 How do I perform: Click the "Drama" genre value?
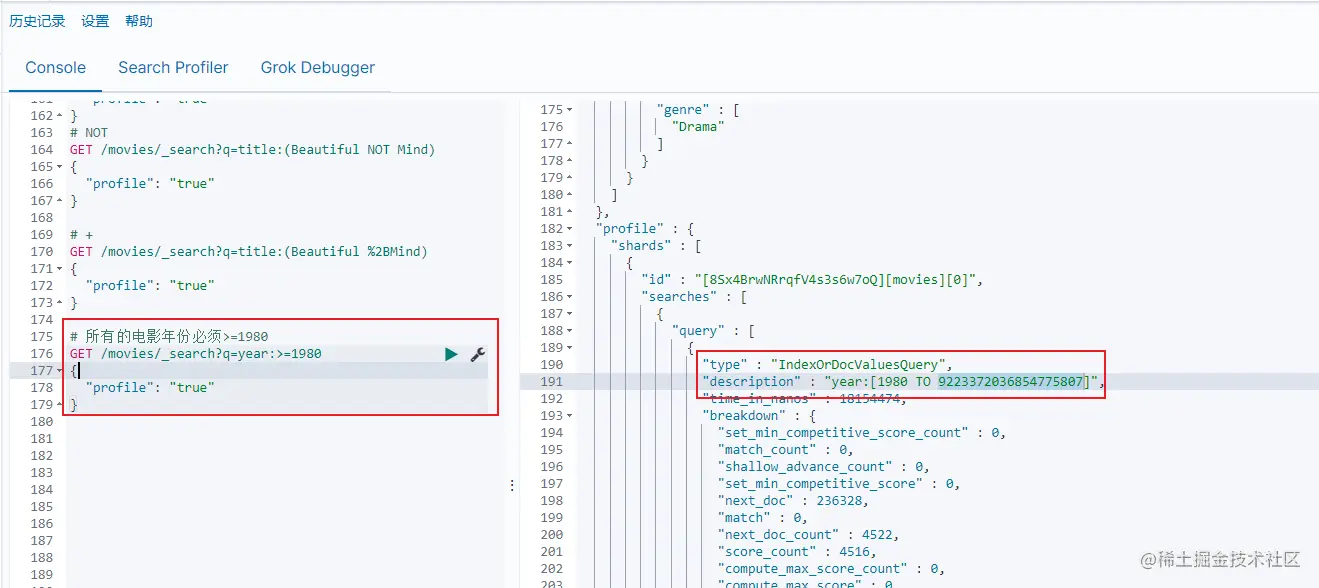click(698, 127)
